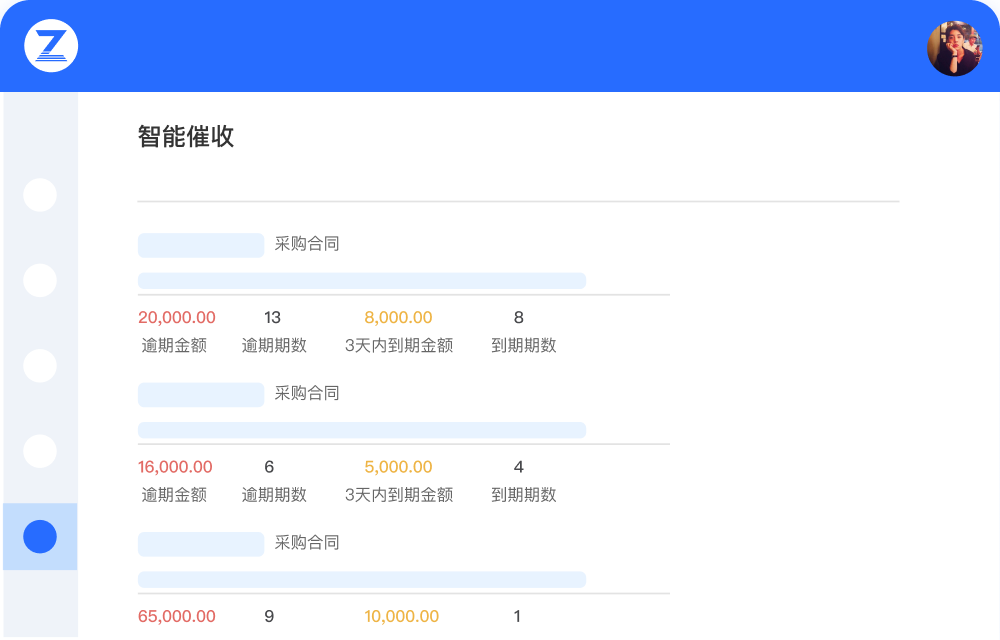The width and height of the screenshot is (1000, 640).
Task: Click the long placeholder bar under first contract
Action: [x=361, y=281]
